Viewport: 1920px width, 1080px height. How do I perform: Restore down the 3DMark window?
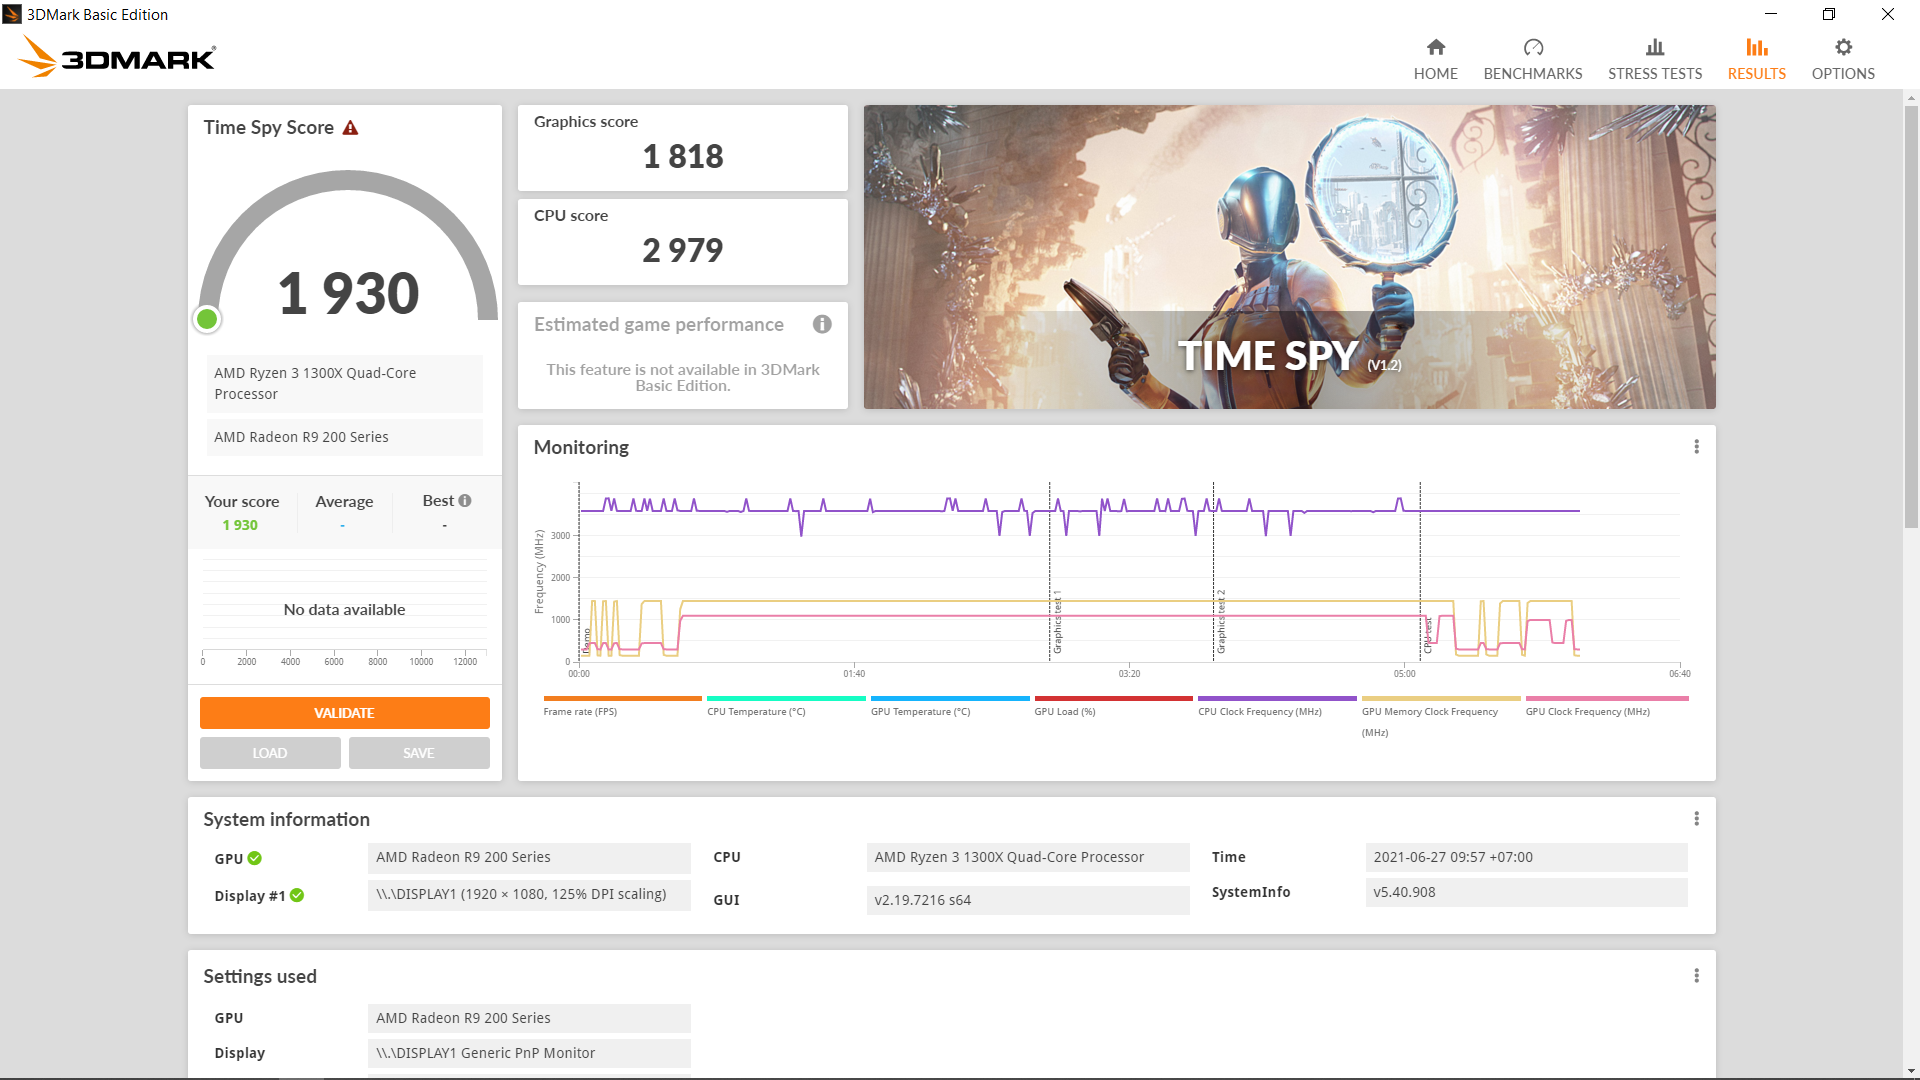[1829, 14]
